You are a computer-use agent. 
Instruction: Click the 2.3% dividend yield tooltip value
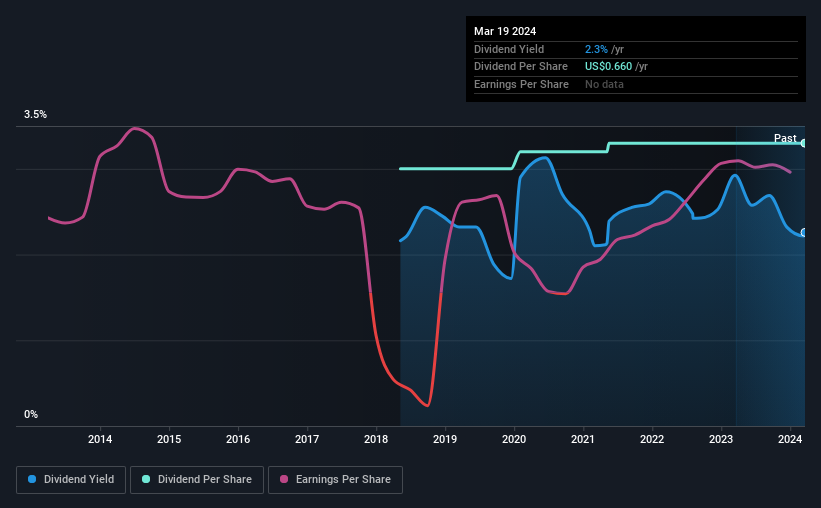point(596,49)
